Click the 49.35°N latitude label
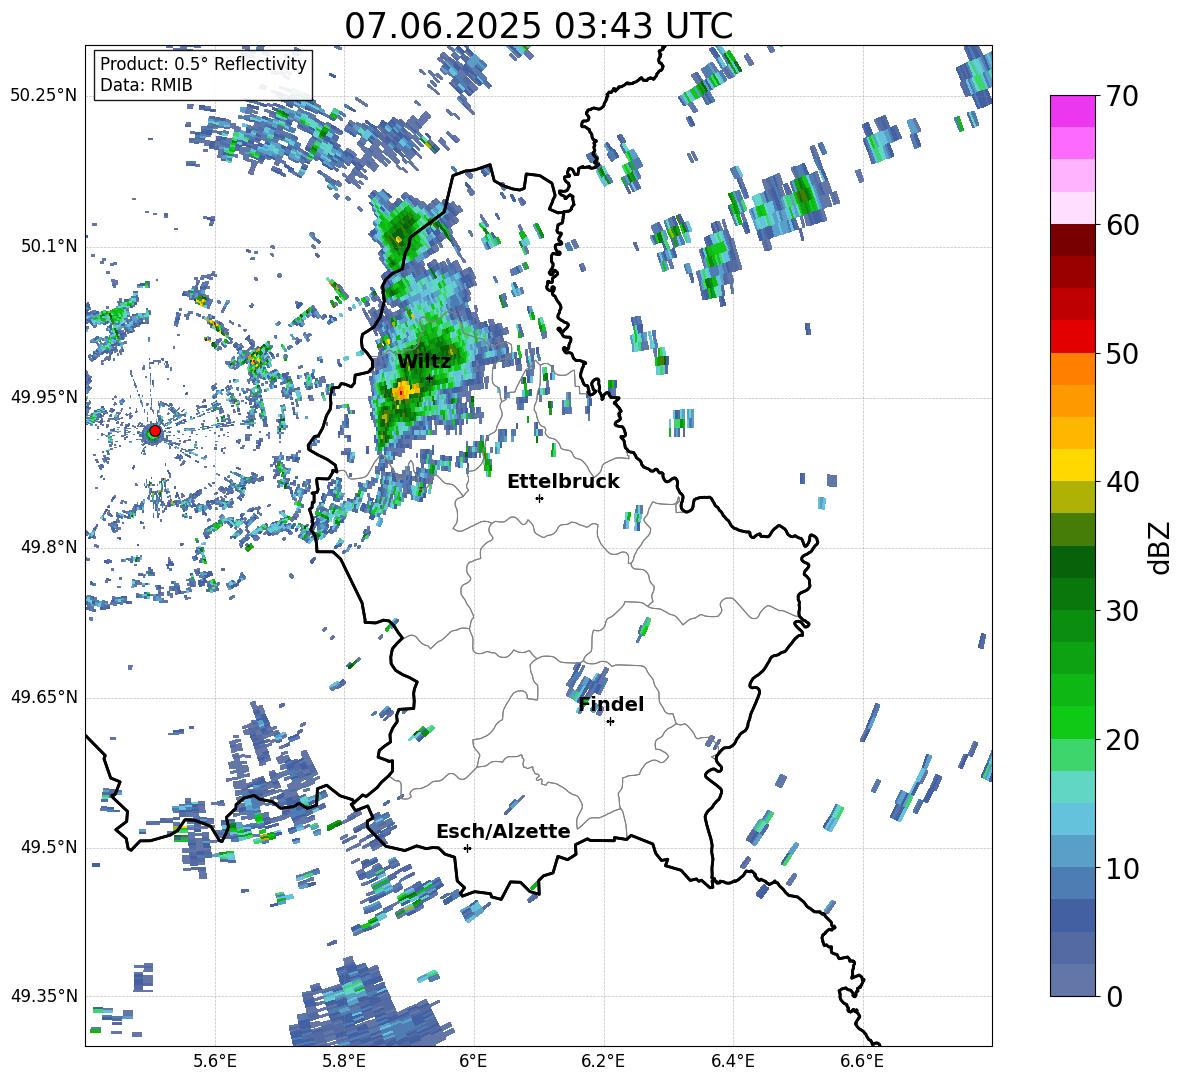Image resolution: width=1184 pixels, height=1081 pixels. [44, 996]
